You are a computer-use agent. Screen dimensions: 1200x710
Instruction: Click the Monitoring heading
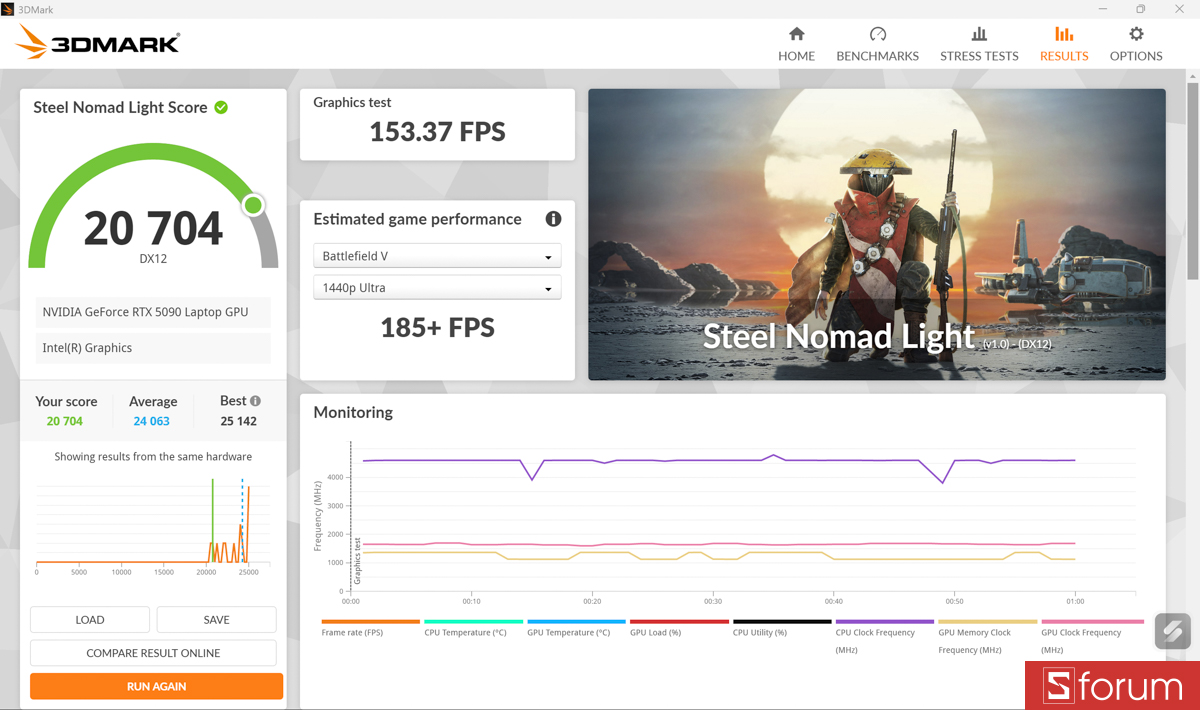[353, 412]
